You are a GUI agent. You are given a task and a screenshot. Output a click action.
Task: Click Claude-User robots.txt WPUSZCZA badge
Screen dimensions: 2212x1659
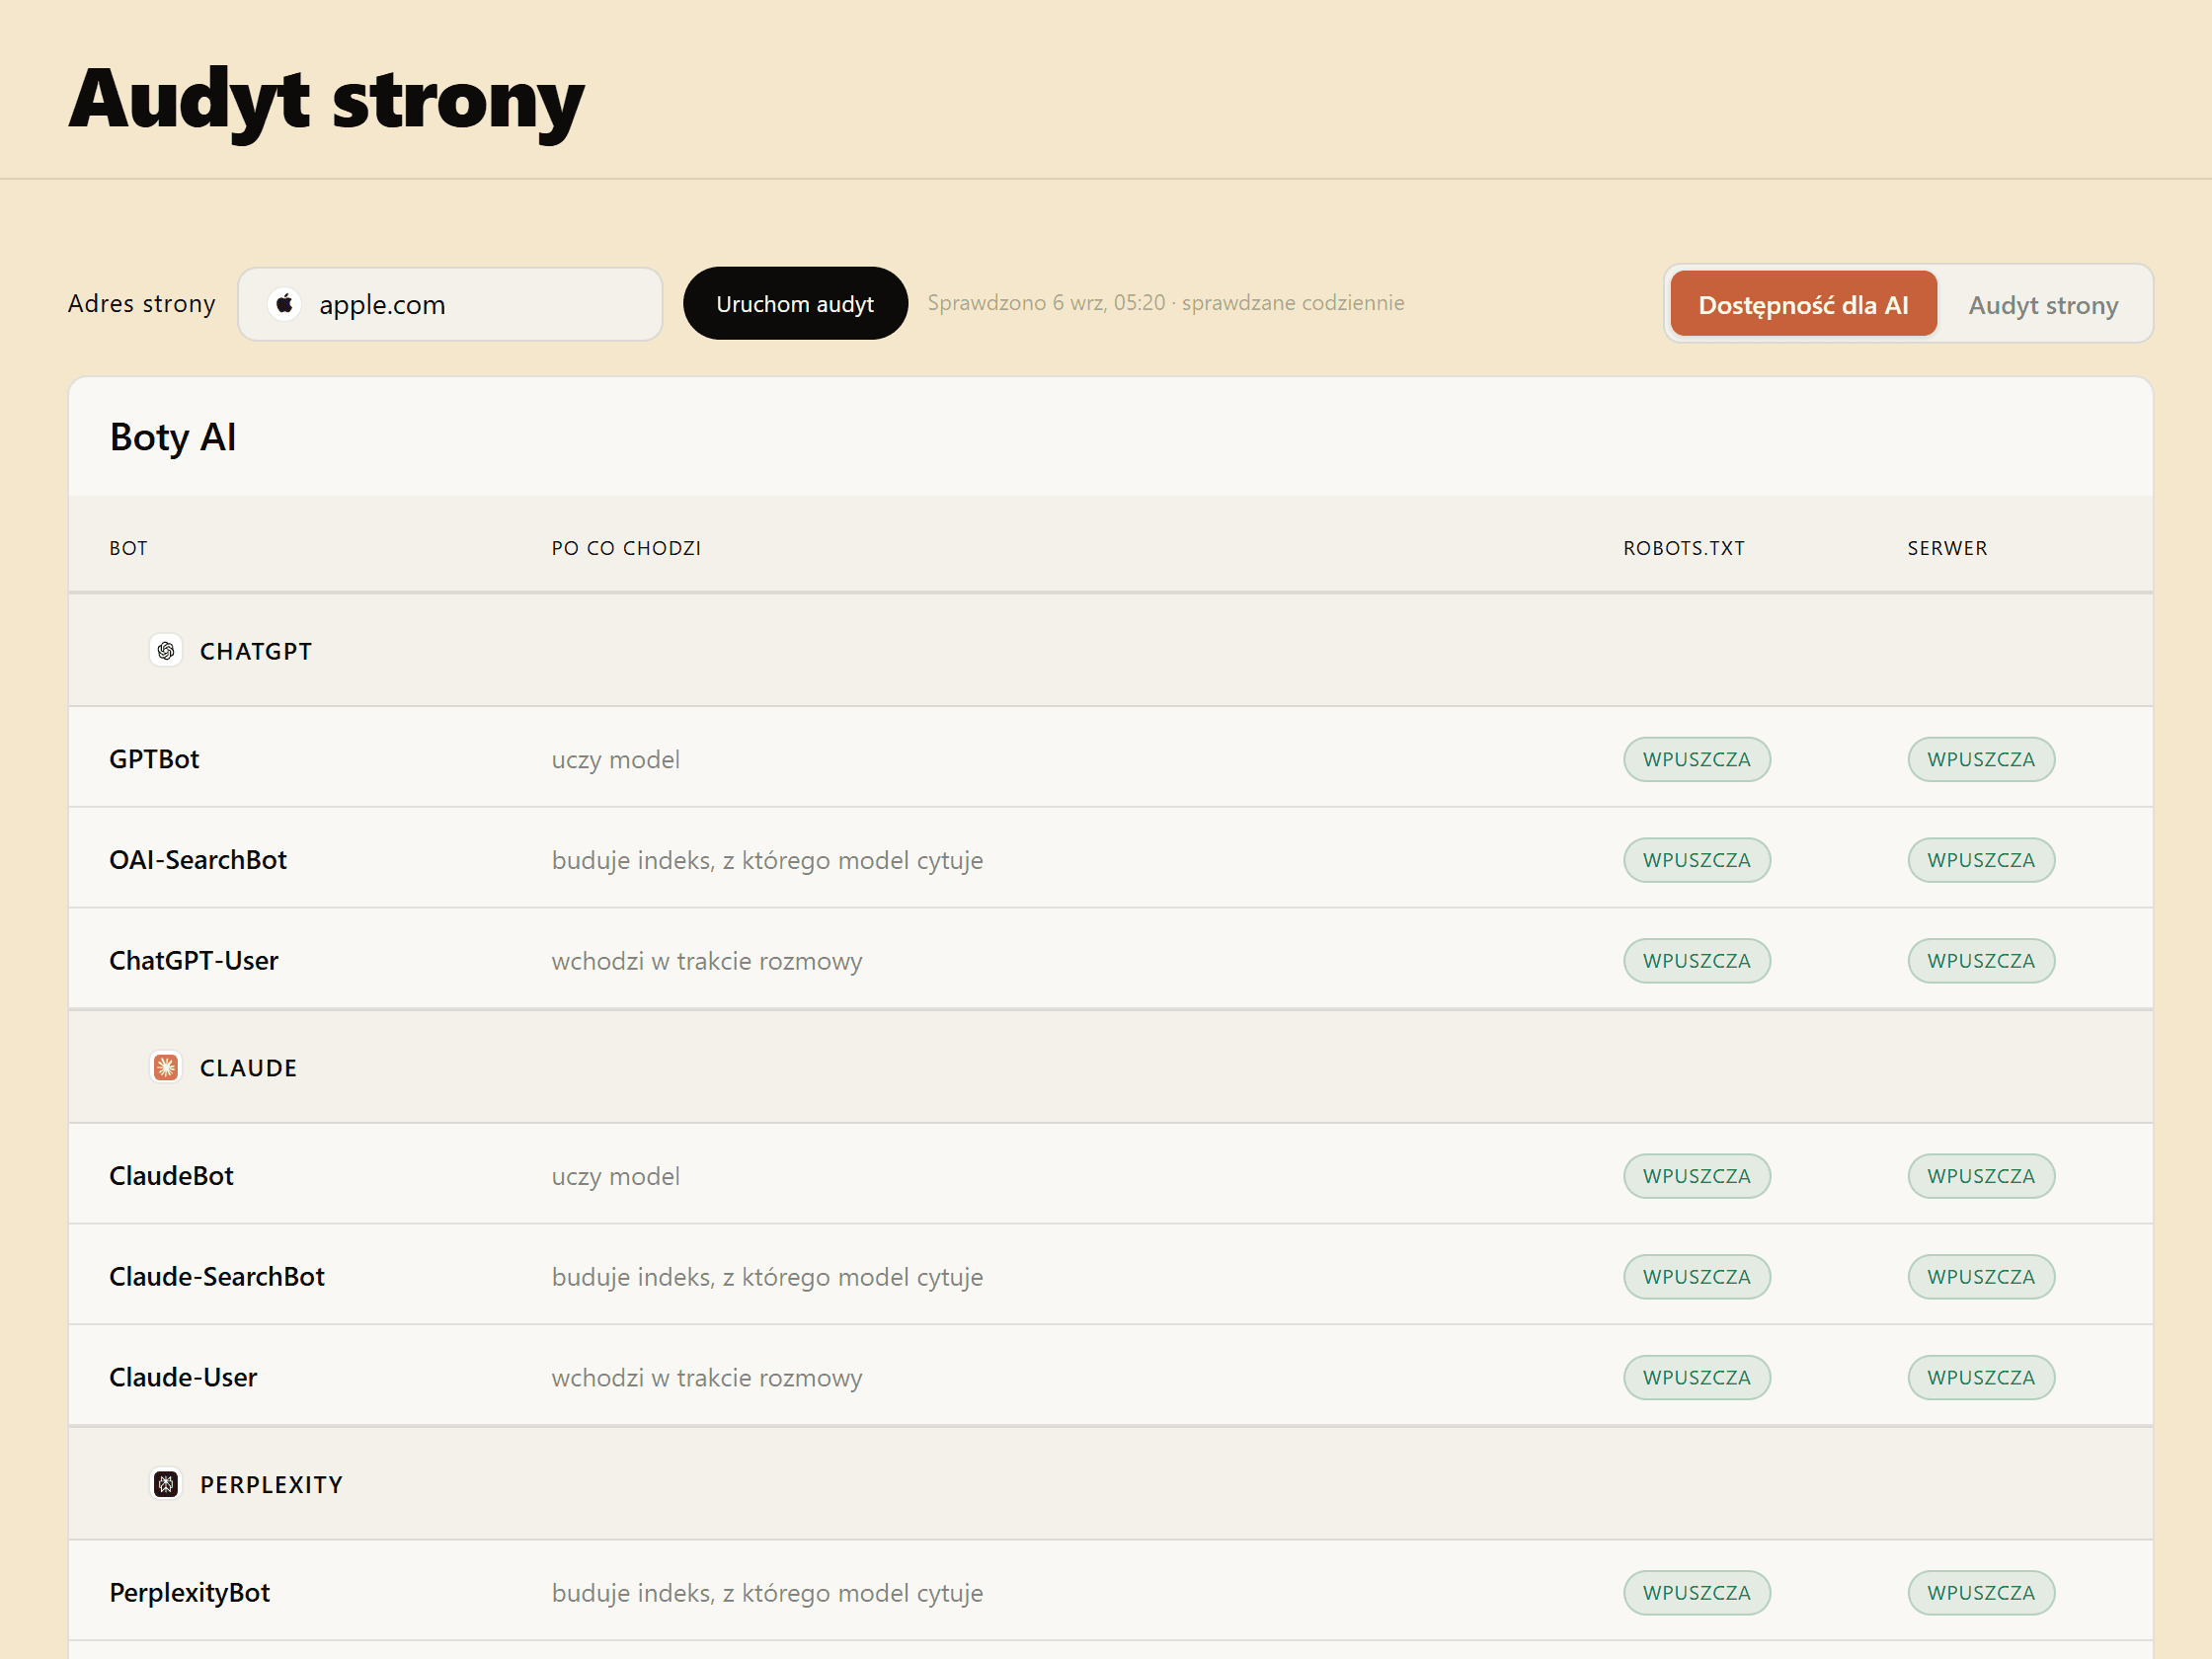coord(1697,1378)
